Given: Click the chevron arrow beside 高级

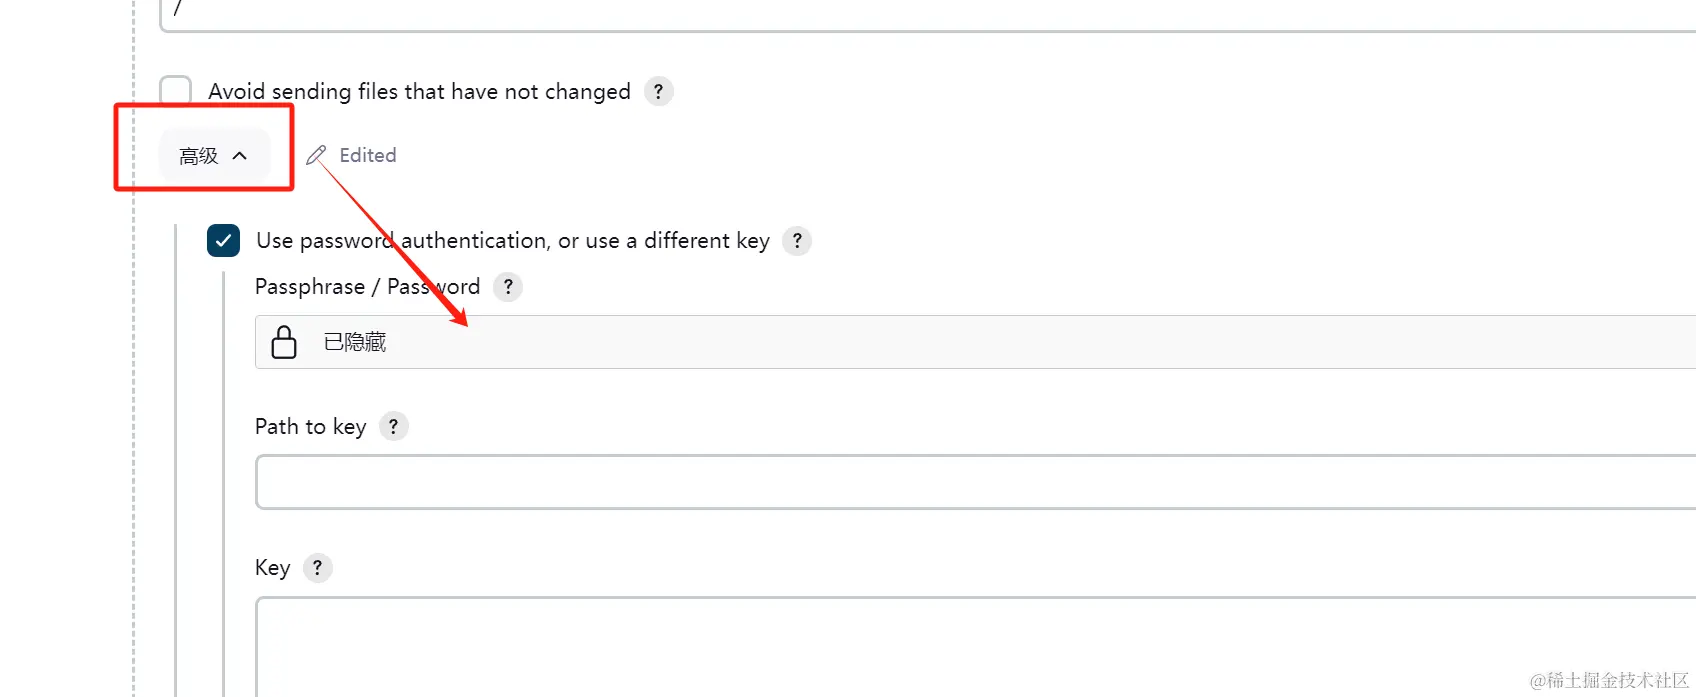Looking at the screenshot, I should [x=240, y=156].
